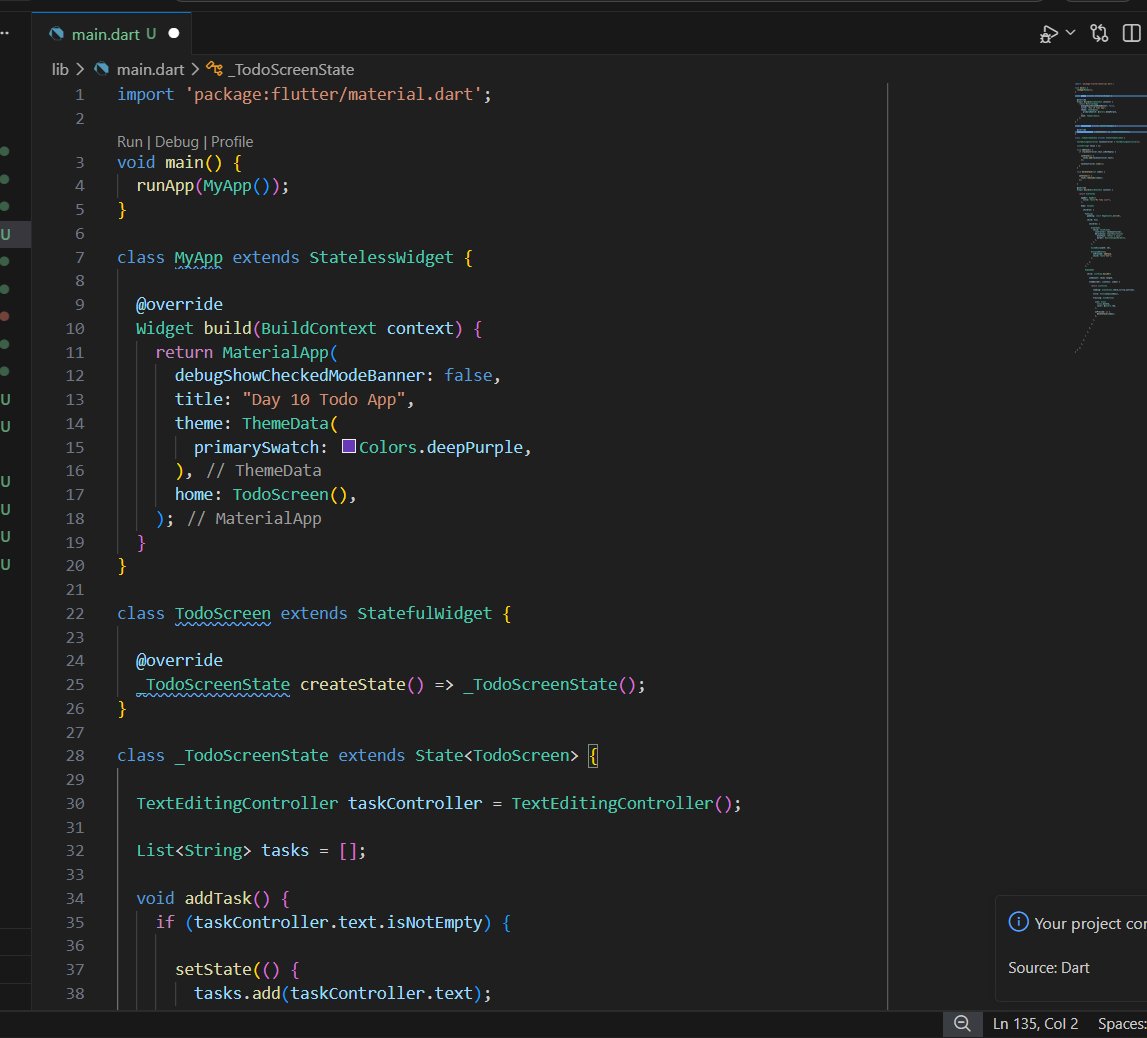Click 'List<String> tasks' declaration on line 32
This screenshot has height=1038, width=1147.
tap(222, 851)
